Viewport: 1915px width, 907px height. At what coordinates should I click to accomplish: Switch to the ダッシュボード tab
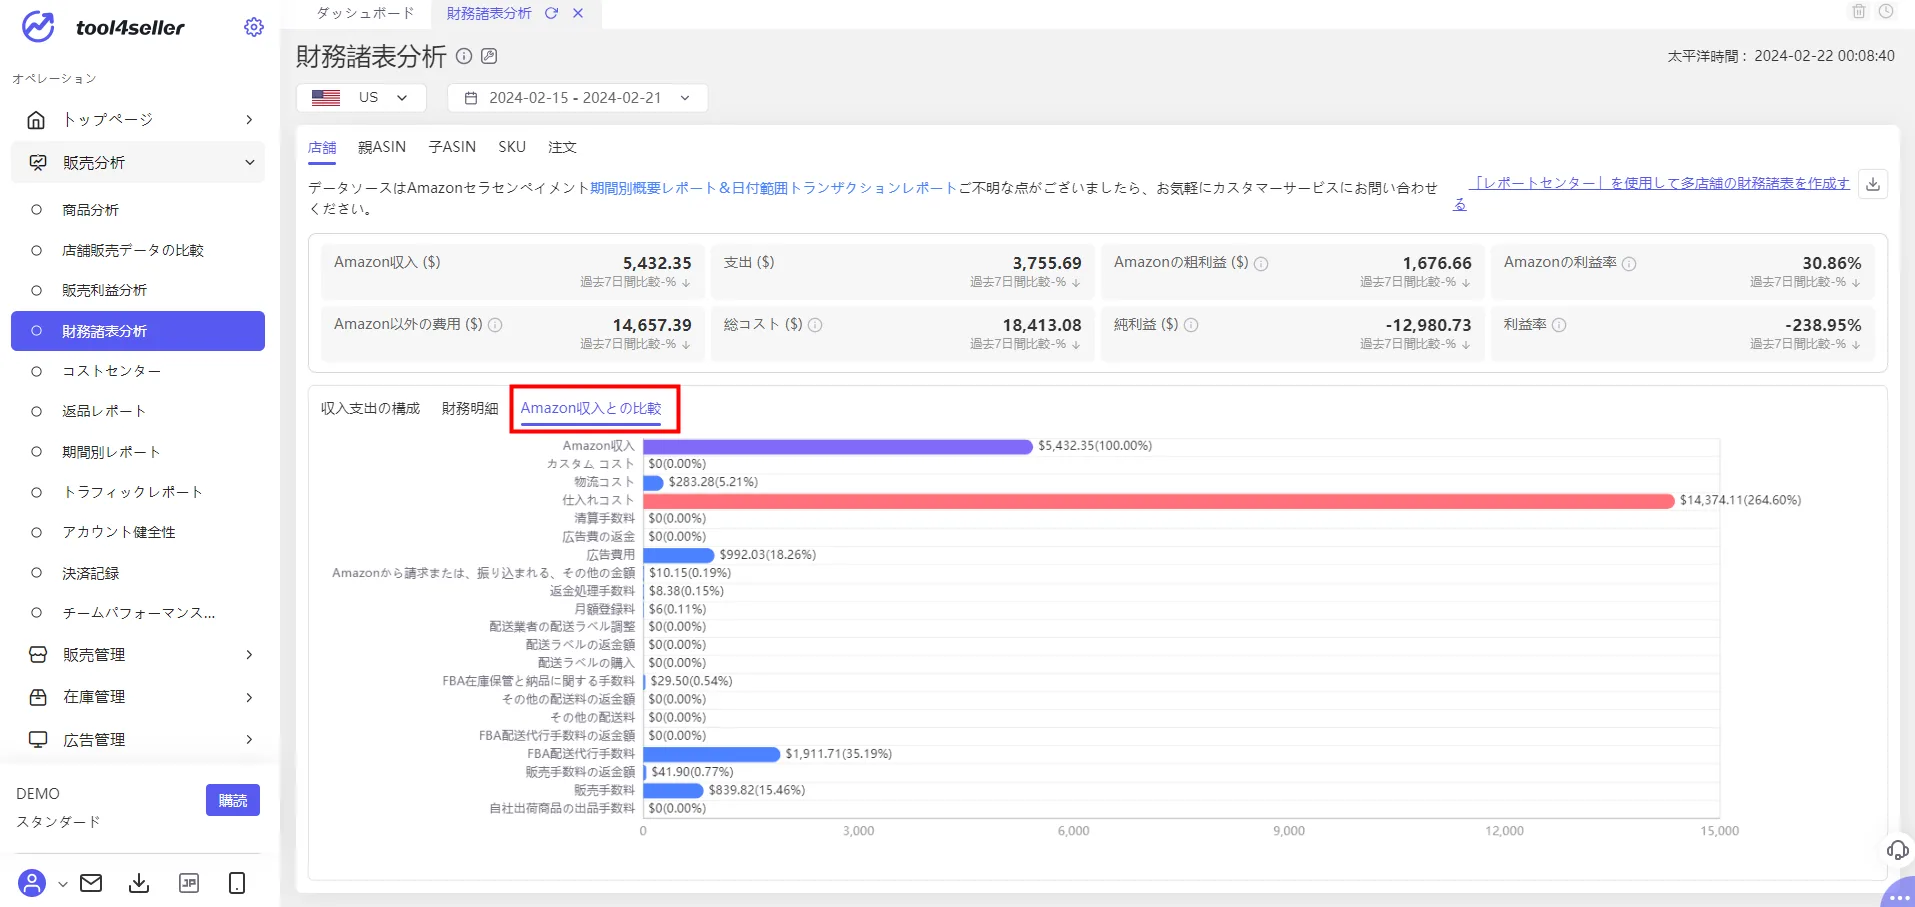pos(365,13)
